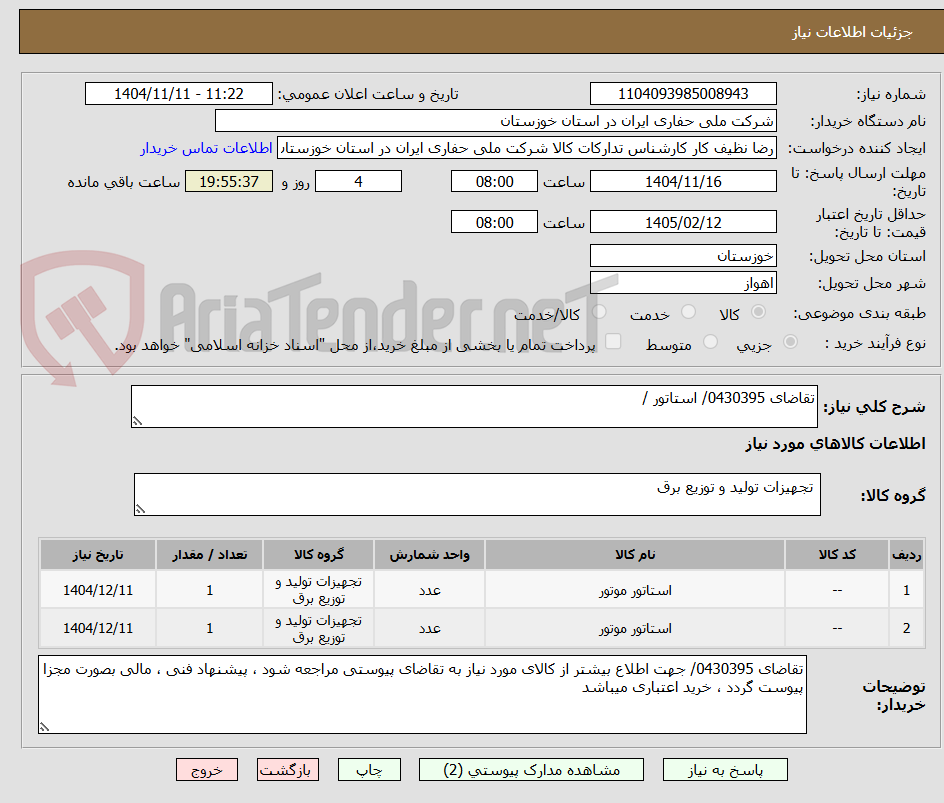Select the کالا/خدمت radio button
Viewport: 944px width, 803px height.
(599, 311)
